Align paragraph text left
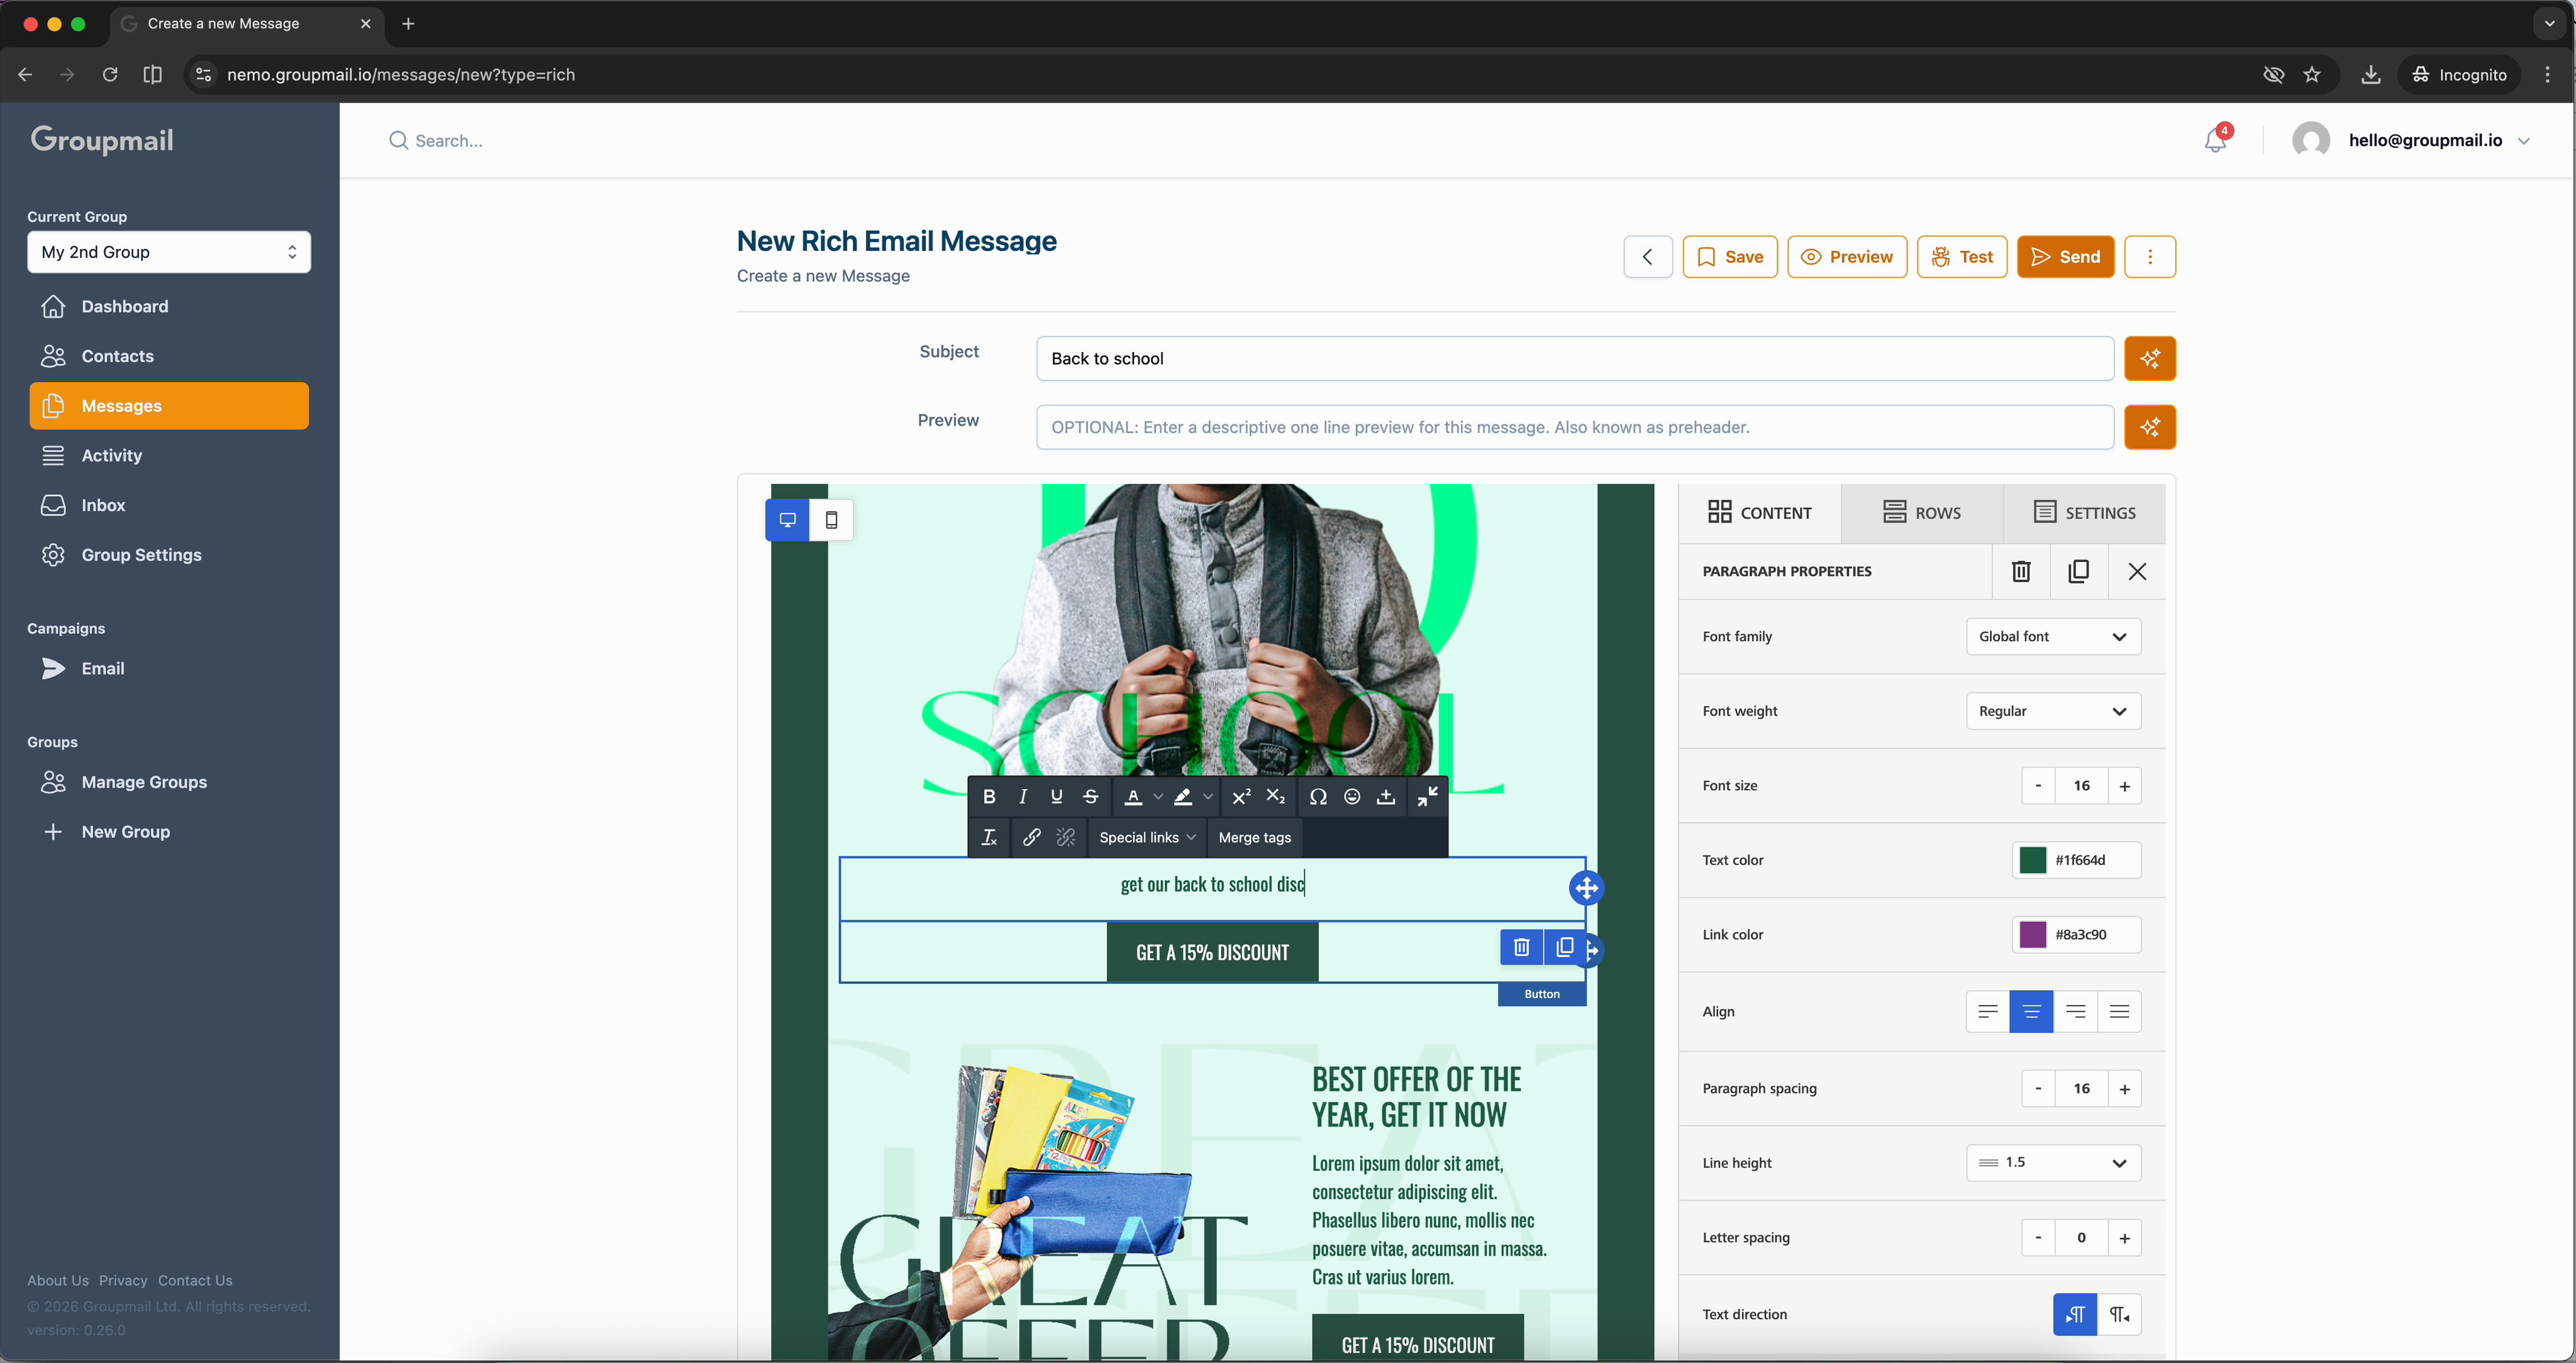 [x=1987, y=1011]
